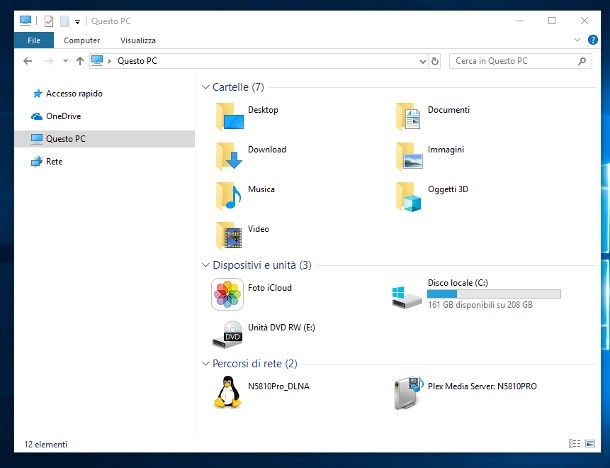Viewport: 610px width, 468px height.
Task: Click the New folder quick access icon
Action: [65, 21]
